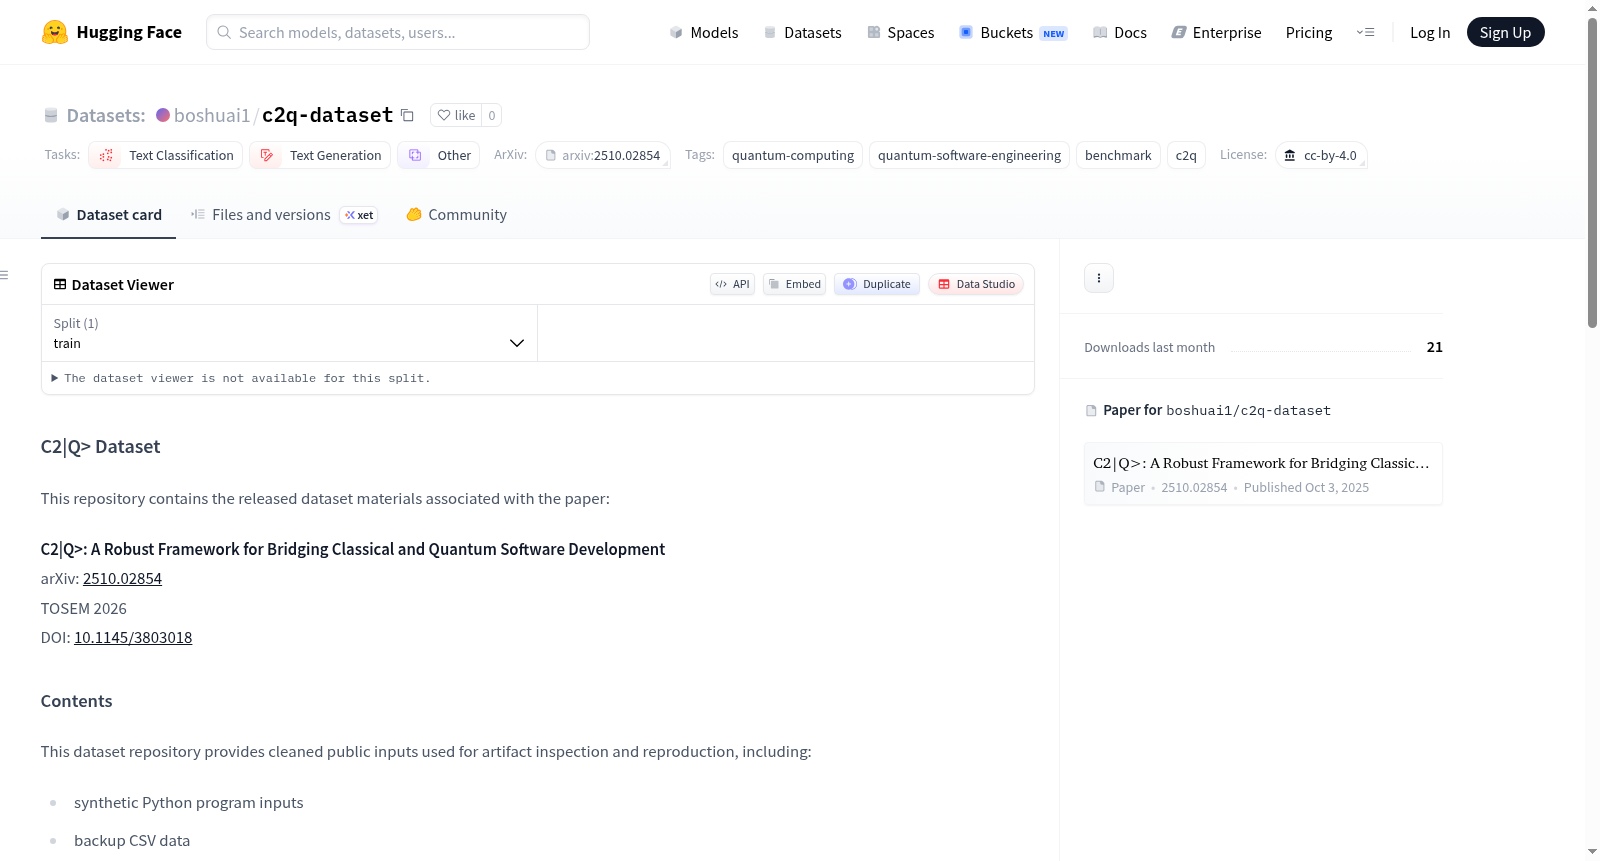Click the benchmark tag
Screen dimensions: 1600x861
[x=1118, y=155]
